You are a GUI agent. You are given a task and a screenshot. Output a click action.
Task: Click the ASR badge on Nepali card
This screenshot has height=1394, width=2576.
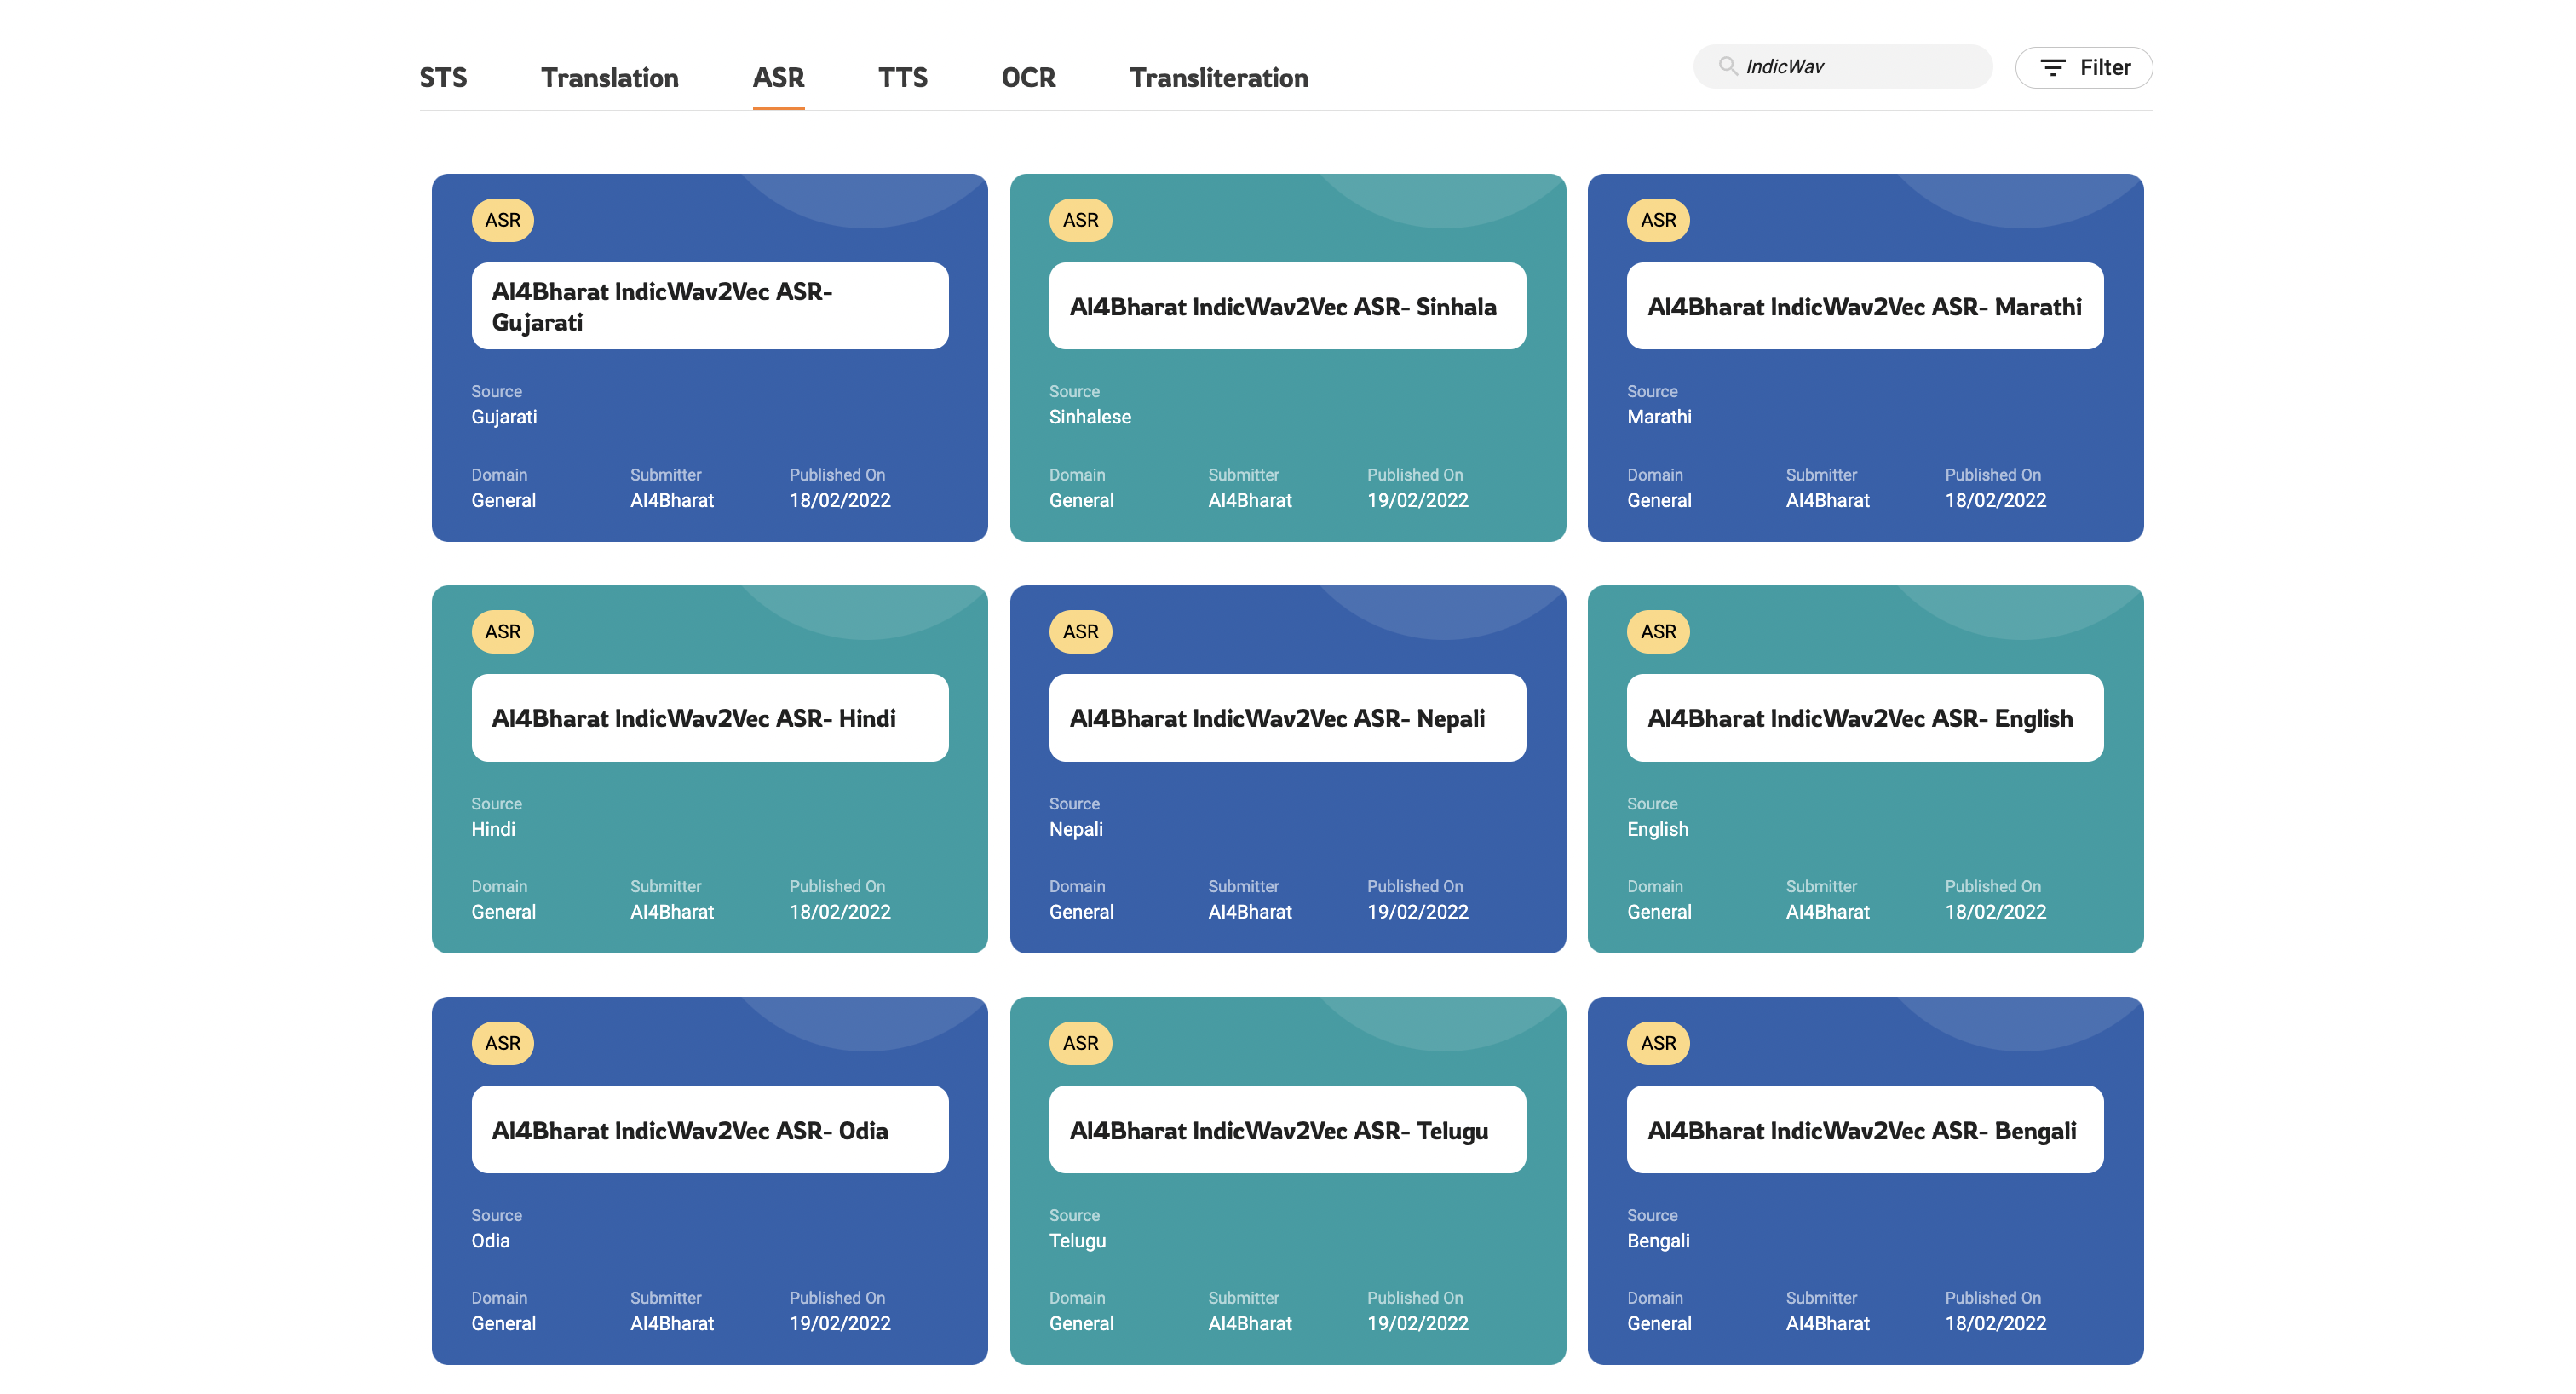[x=1080, y=632]
